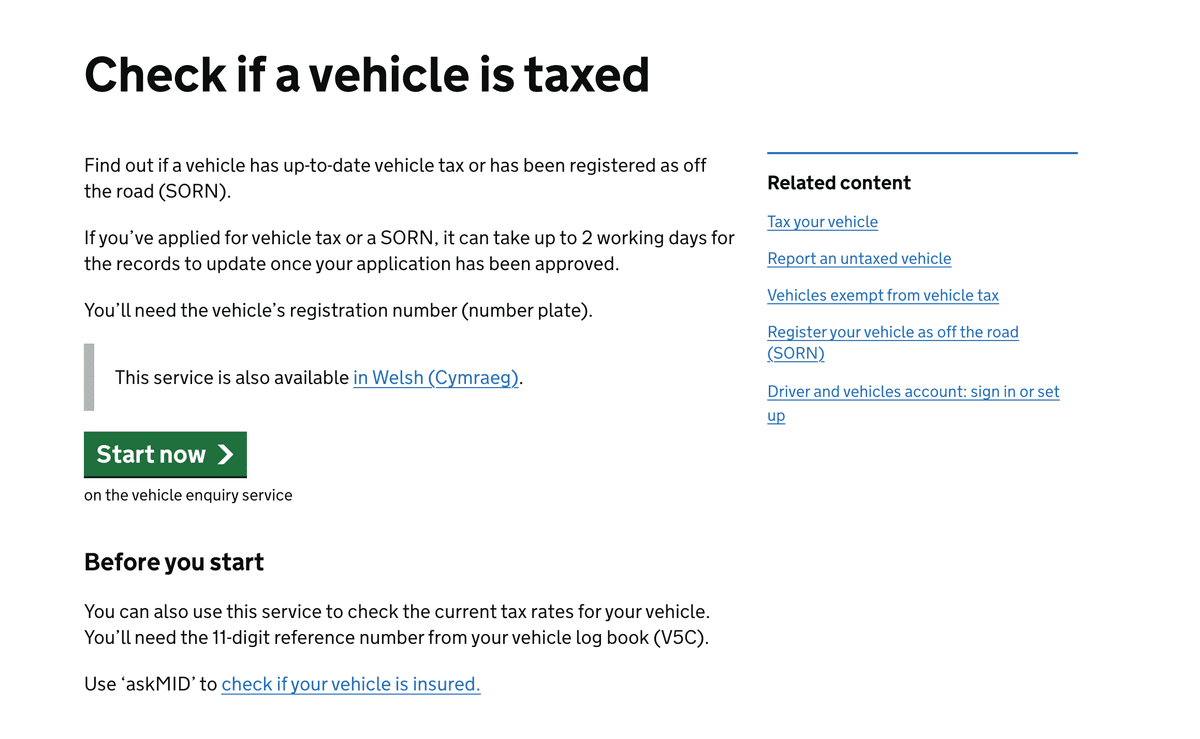Viewport: 1200px width, 739px height.
Task: Click the words 'This service is also available'
Action: point(232,378)
